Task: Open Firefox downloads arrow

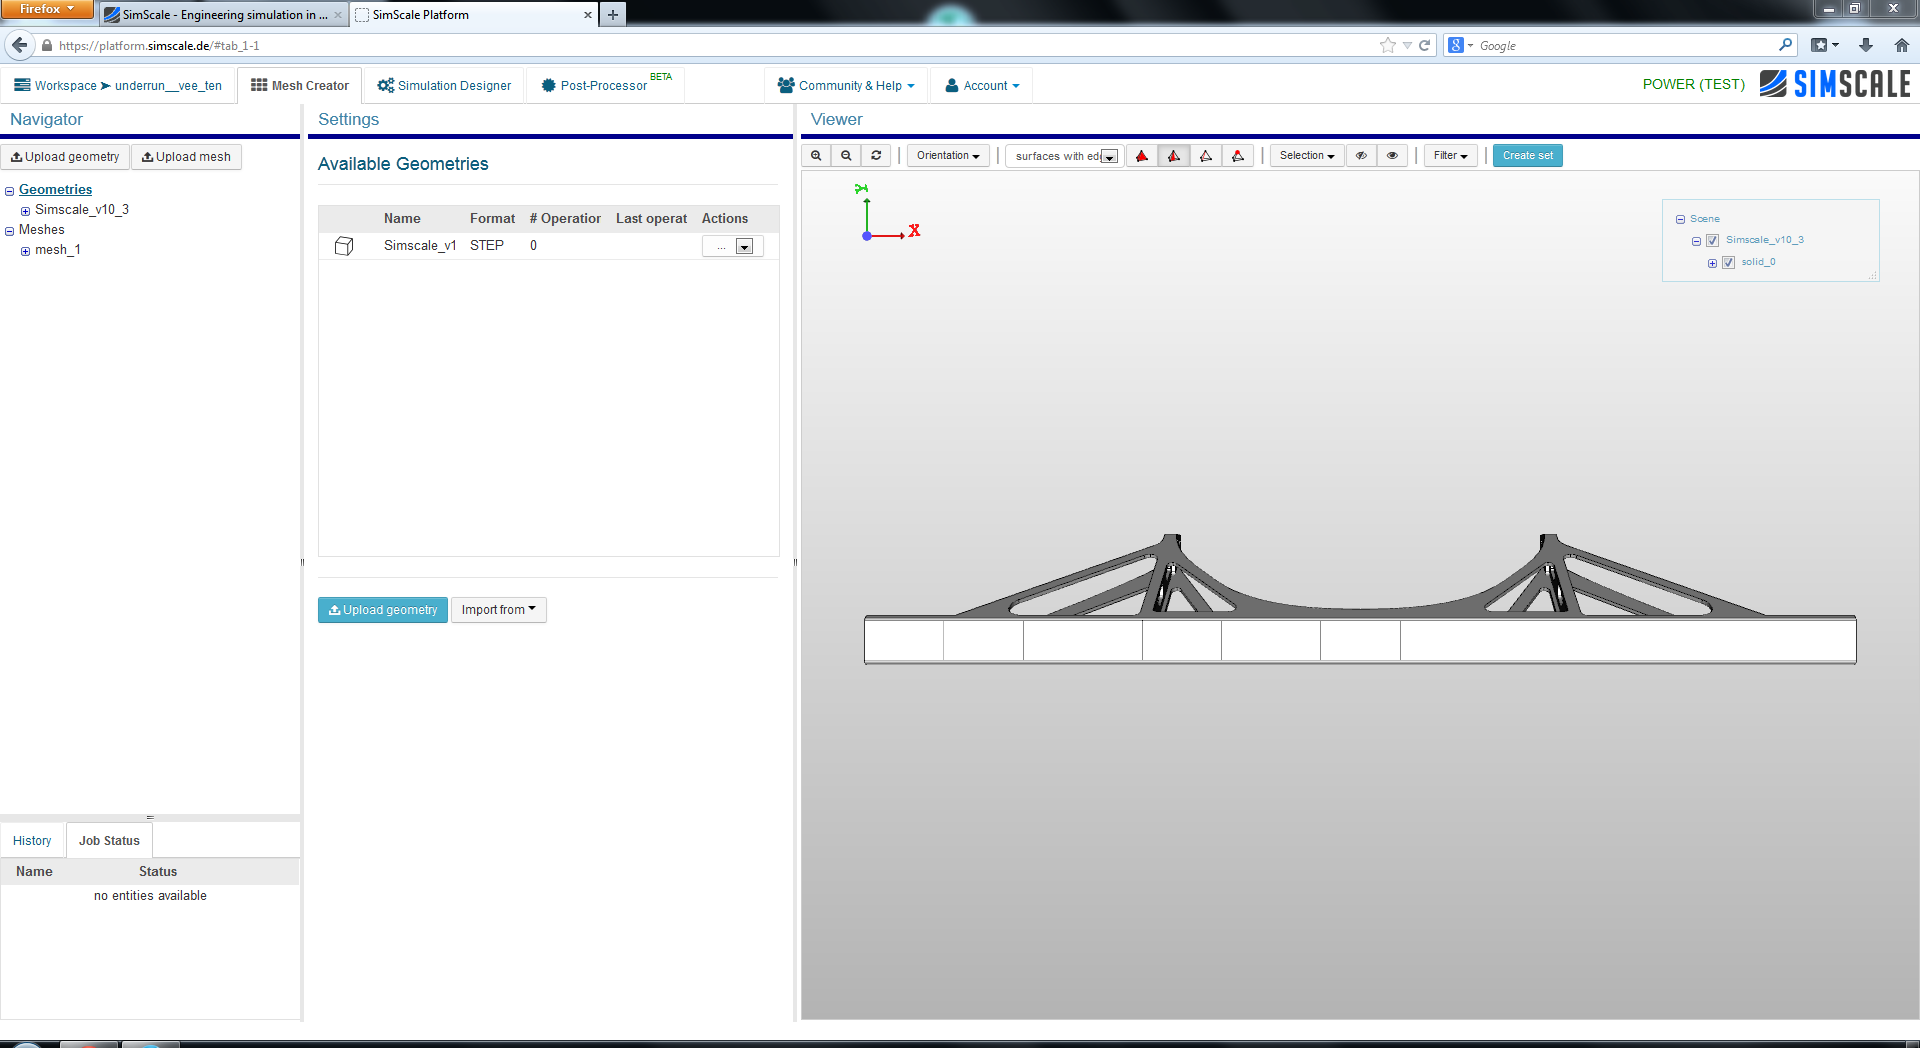Action: 1865,45
